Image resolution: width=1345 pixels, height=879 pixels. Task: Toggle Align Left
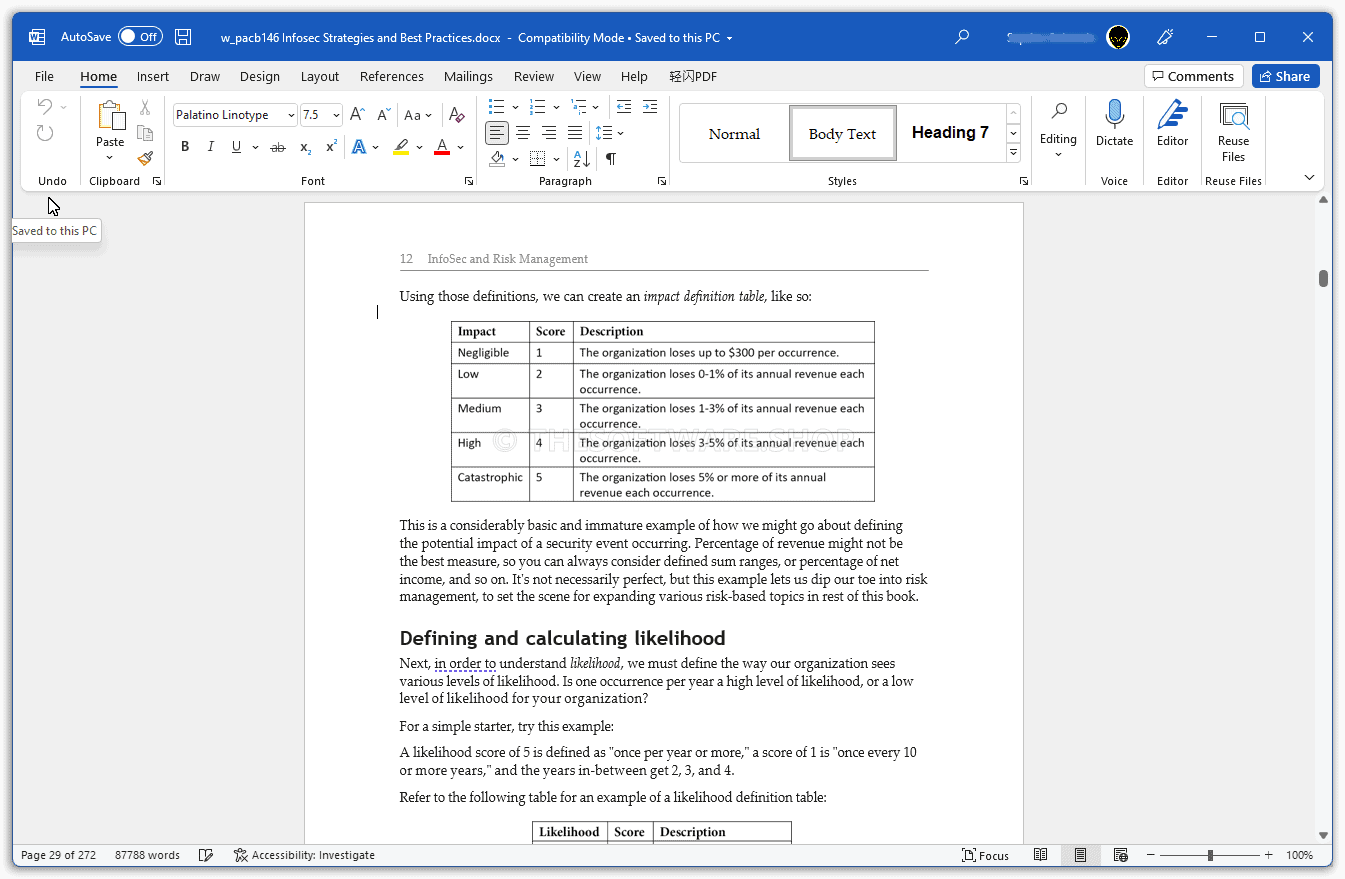pyautogui.click(x=497, y=132)
